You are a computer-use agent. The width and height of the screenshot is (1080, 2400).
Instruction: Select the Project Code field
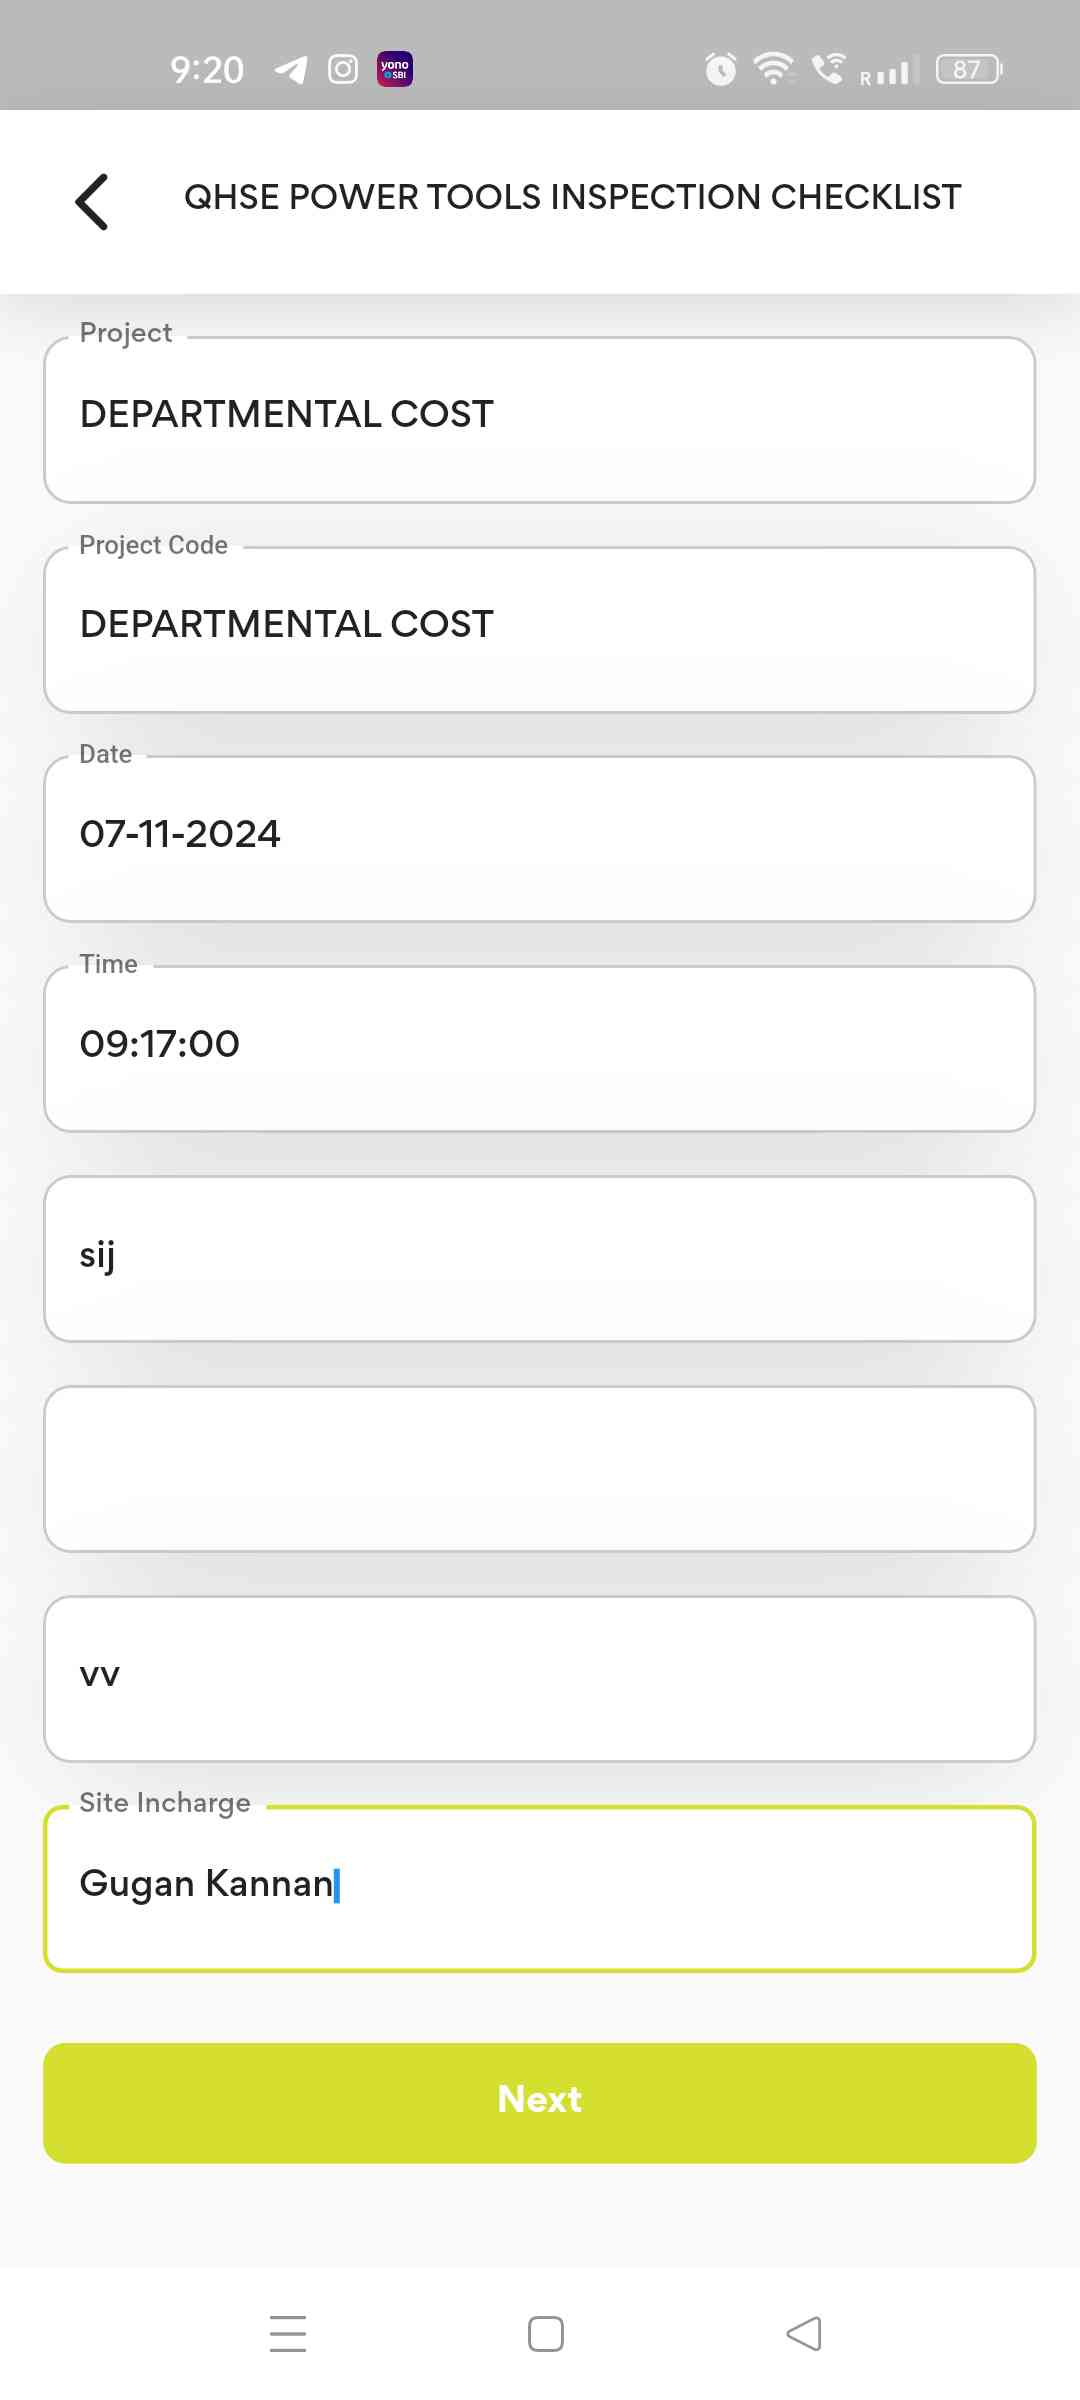[x=540, y=630]
